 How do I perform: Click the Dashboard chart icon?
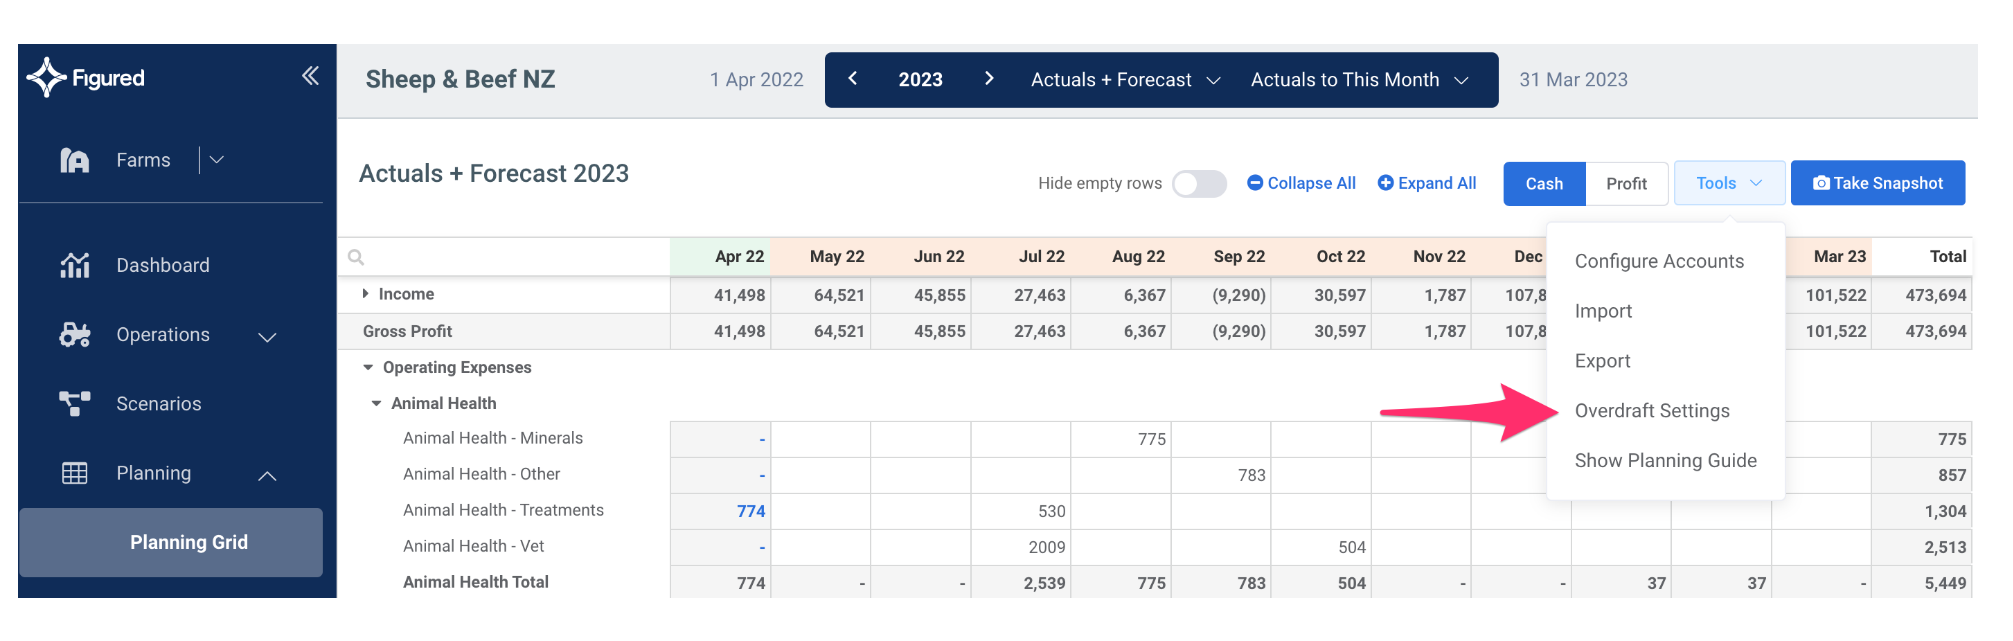(x=75, y=265)
